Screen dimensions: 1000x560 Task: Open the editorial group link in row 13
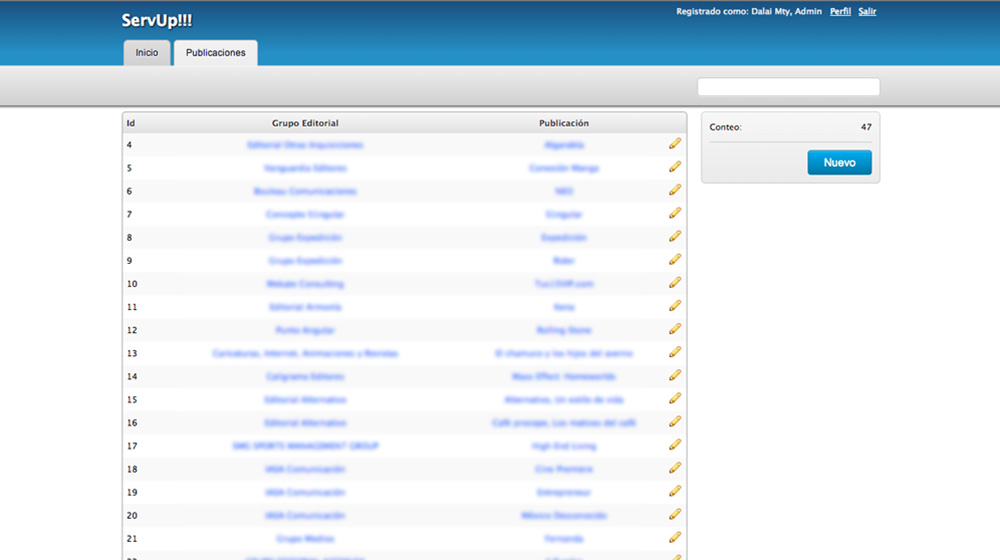pos(305,353)
